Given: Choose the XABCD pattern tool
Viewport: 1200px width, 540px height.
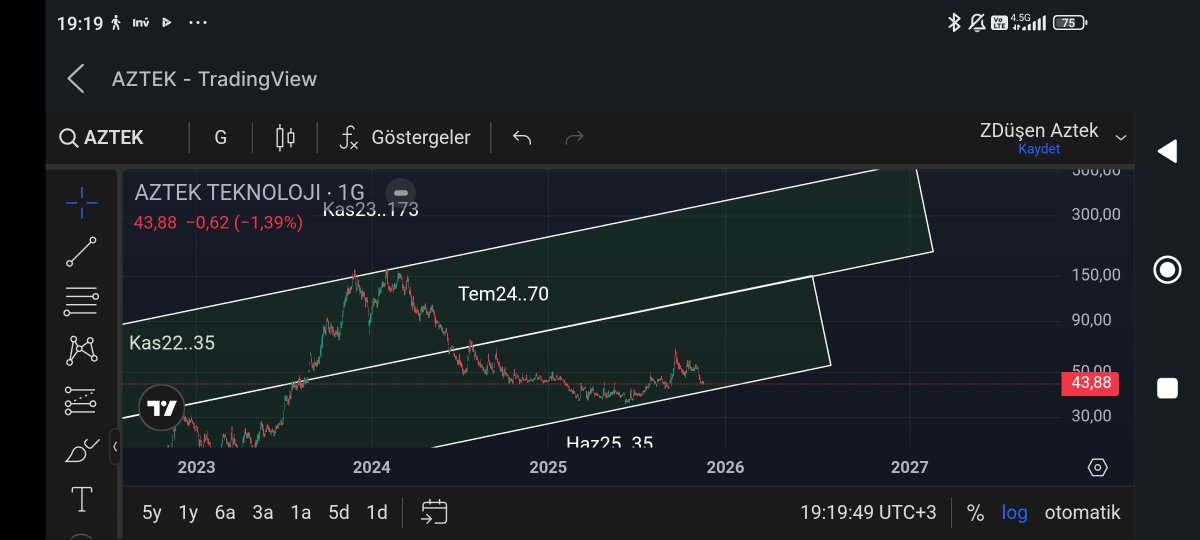Looking at the screenshot, I should [82, 350].
